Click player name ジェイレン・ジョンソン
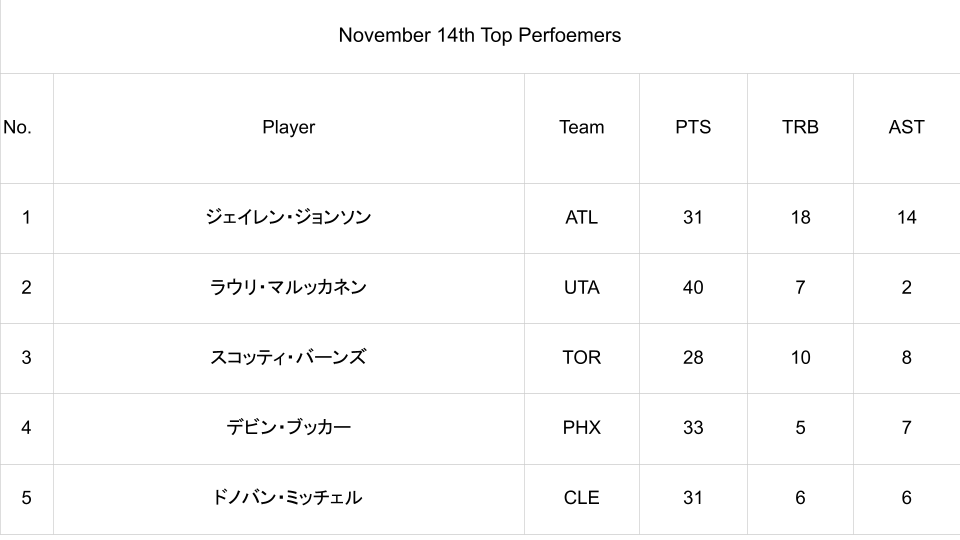 click(x=288, y=217)
